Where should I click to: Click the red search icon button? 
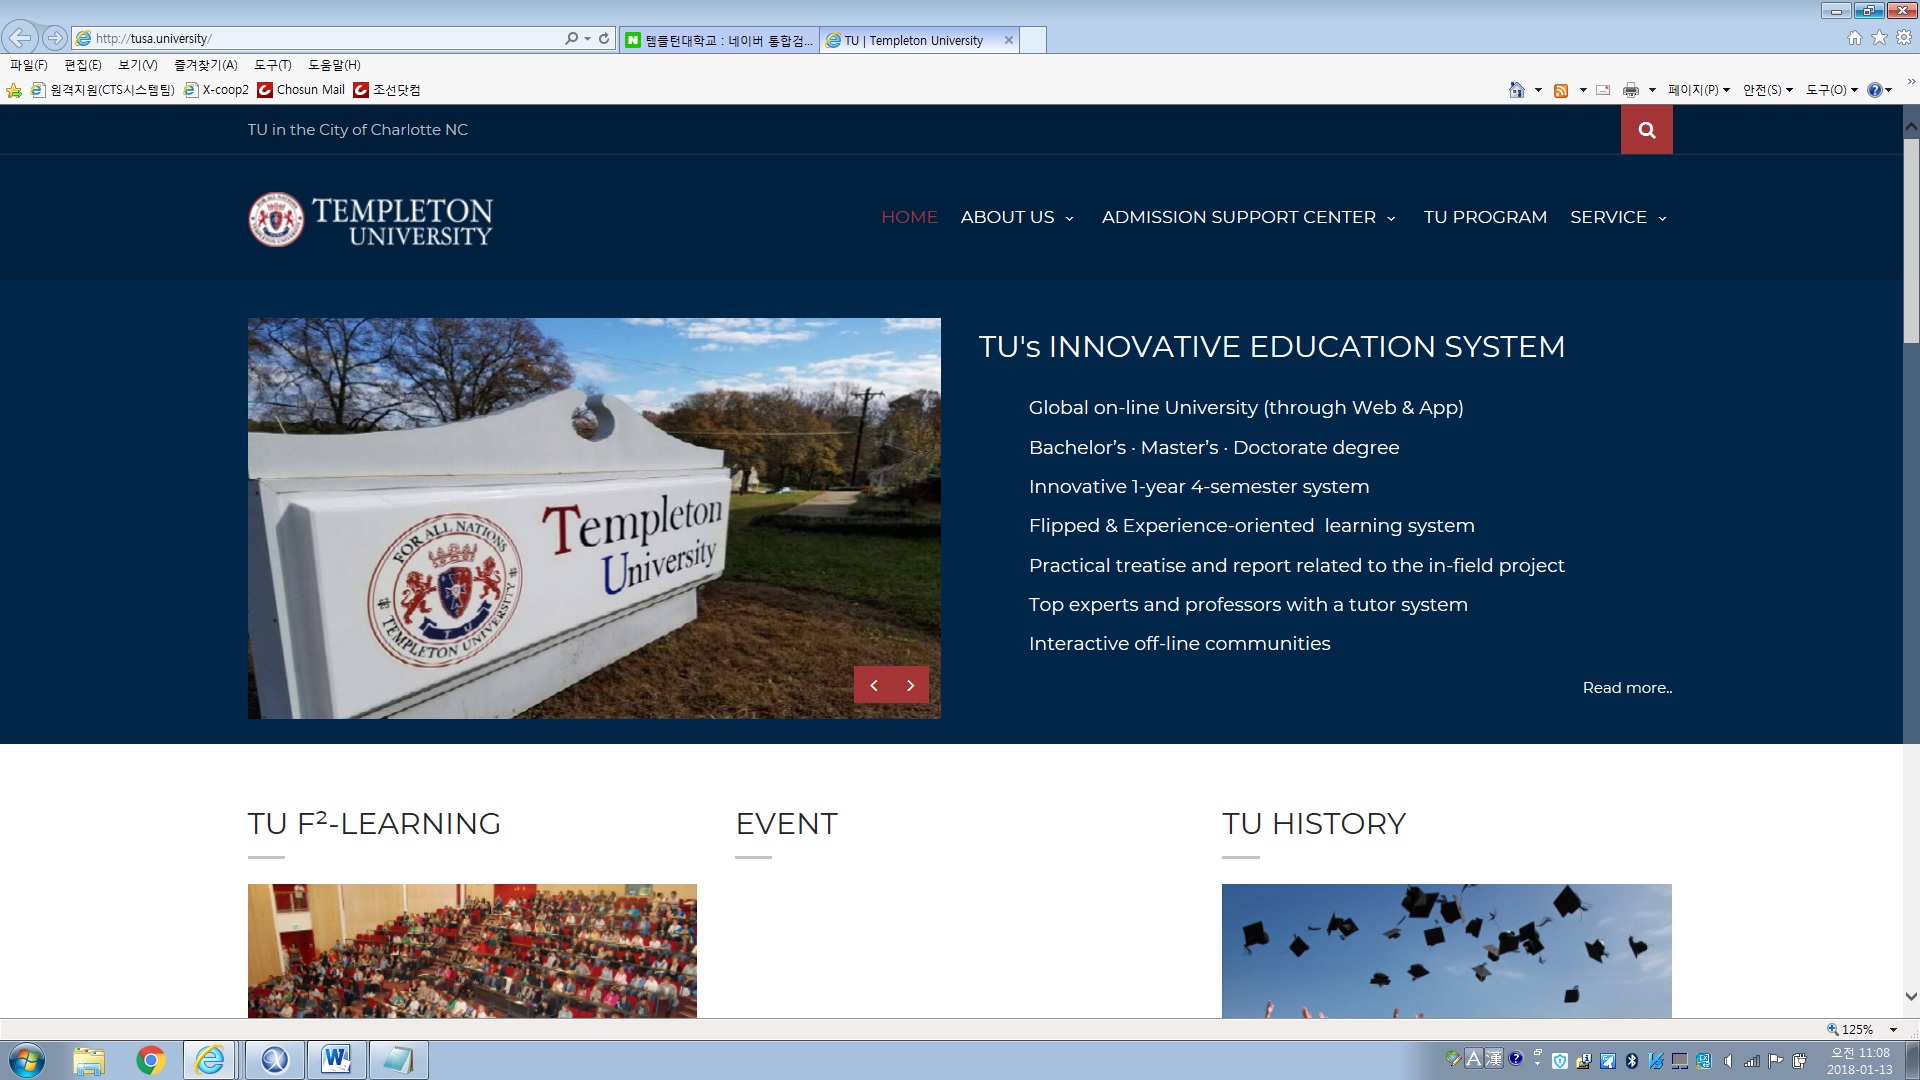coord(1646,130)
